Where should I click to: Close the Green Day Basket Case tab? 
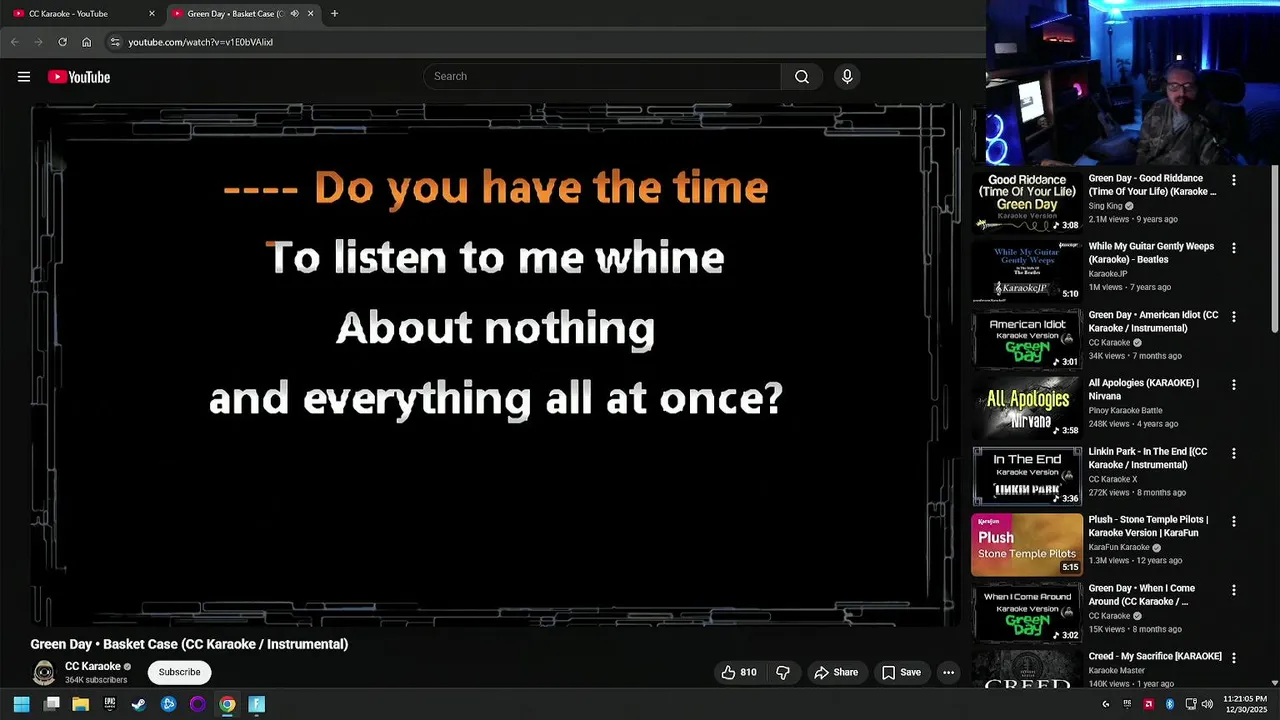(310, 14)
